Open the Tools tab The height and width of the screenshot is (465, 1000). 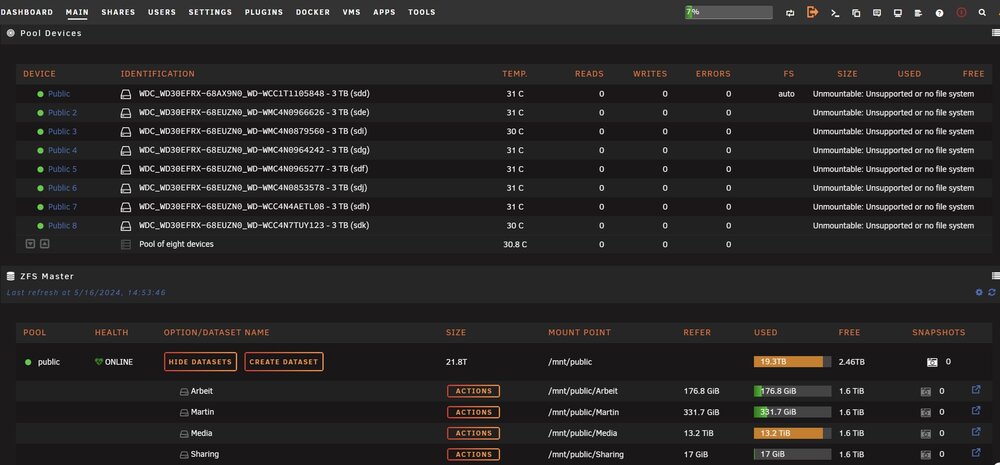tap(422, 12)
